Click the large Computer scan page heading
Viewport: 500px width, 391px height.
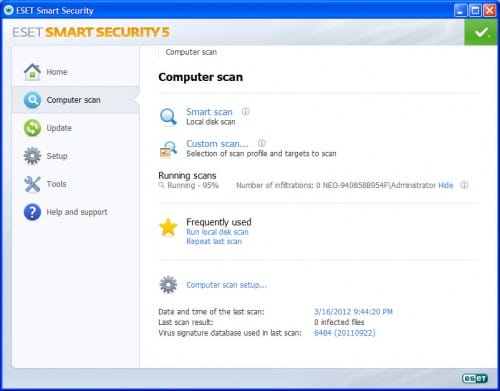coord(200,77)
